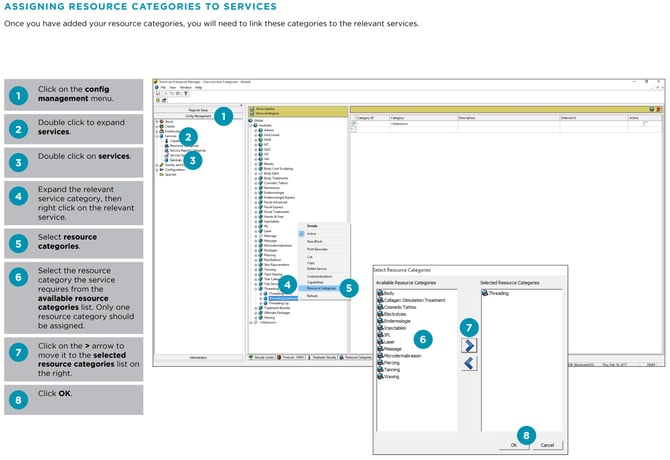Open the File menu
Image resolution: width=670 pixels, height=460 pixels.
coord(163,88)
